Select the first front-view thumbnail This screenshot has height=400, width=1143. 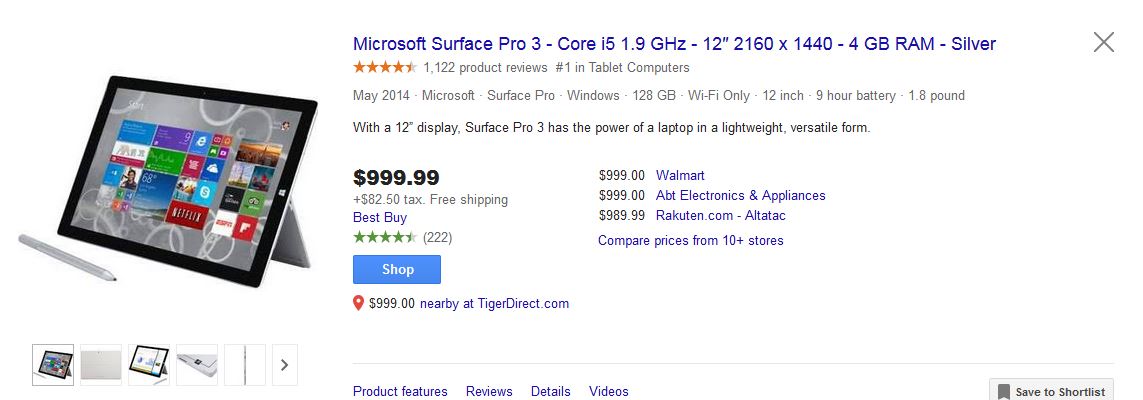coord(53,365)
